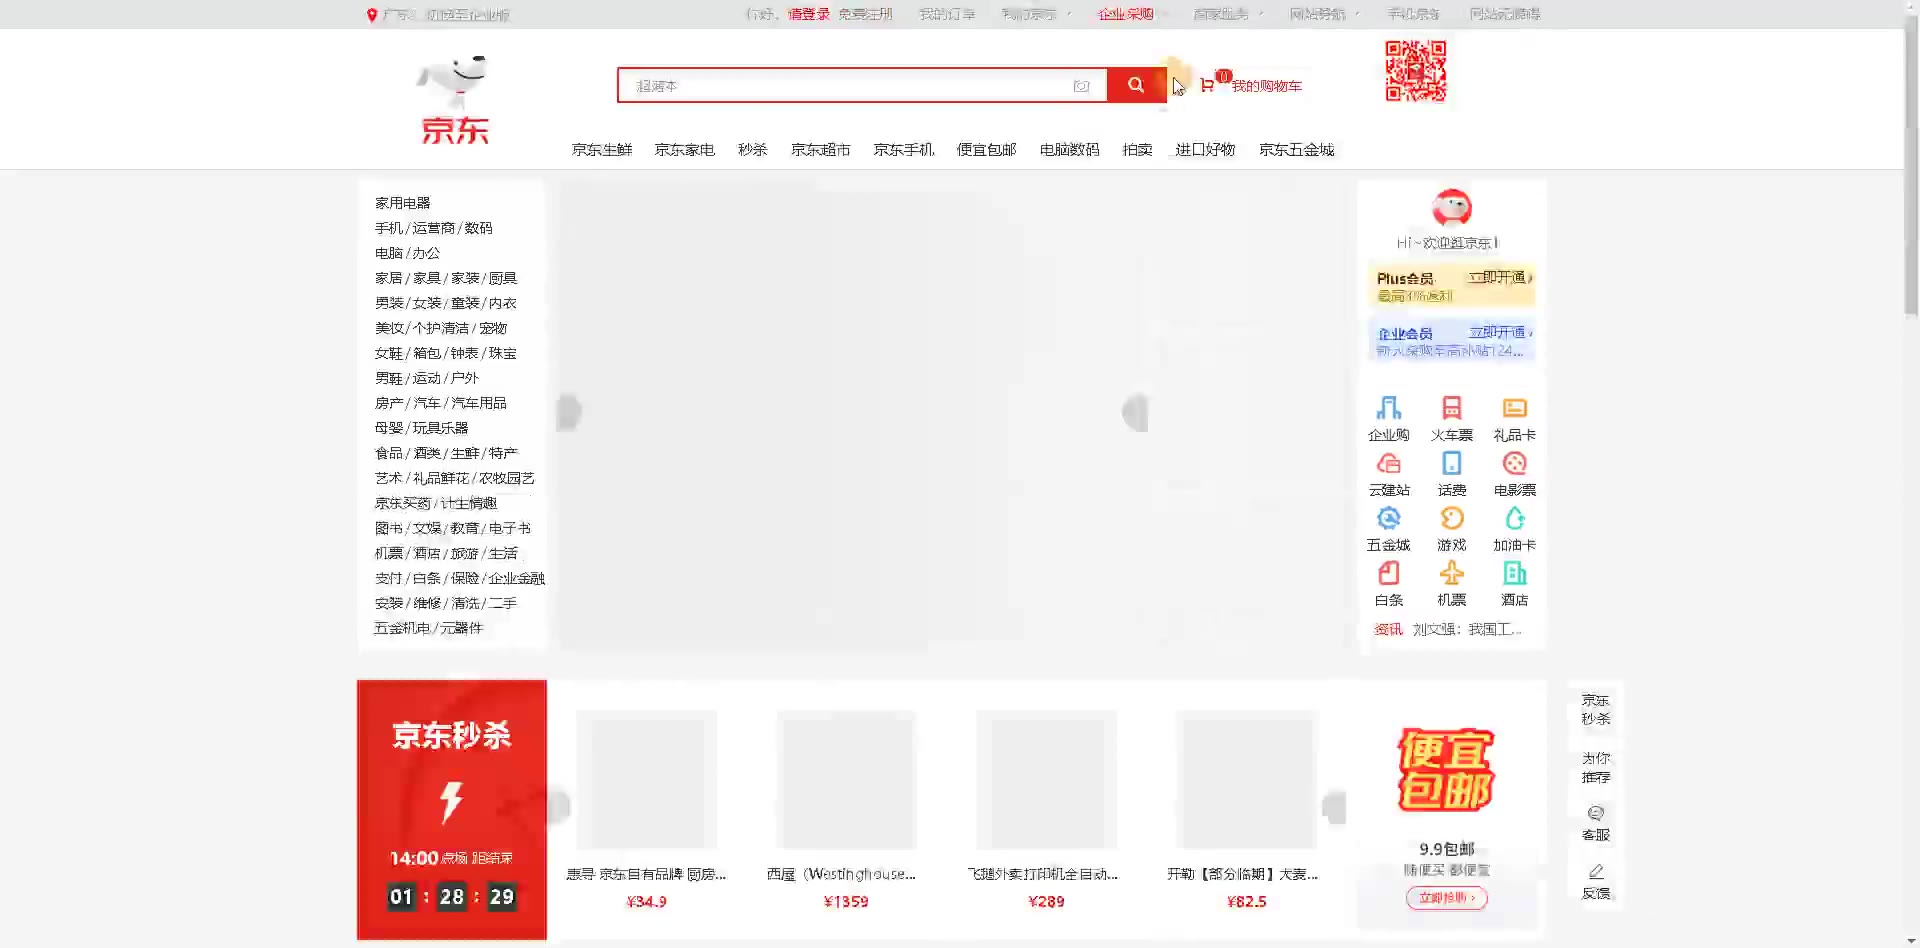Click 为你推荐 in right floating sidebar

(x=1596, y=767)
